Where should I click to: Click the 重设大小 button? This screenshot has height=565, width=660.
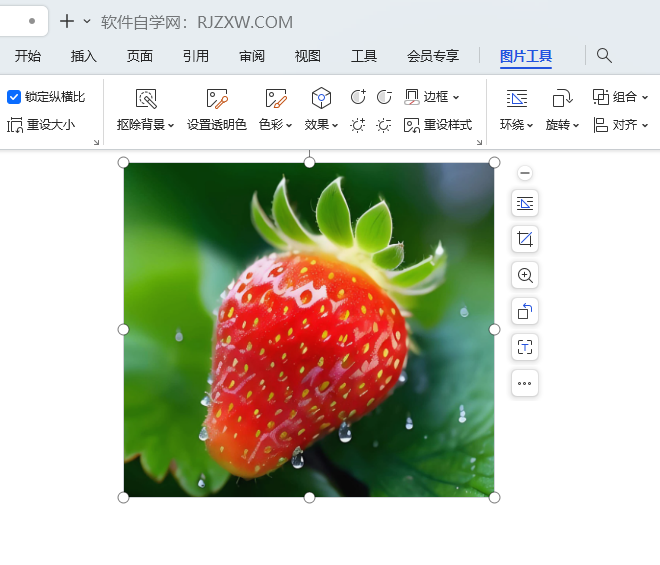[x=41, y=125]
